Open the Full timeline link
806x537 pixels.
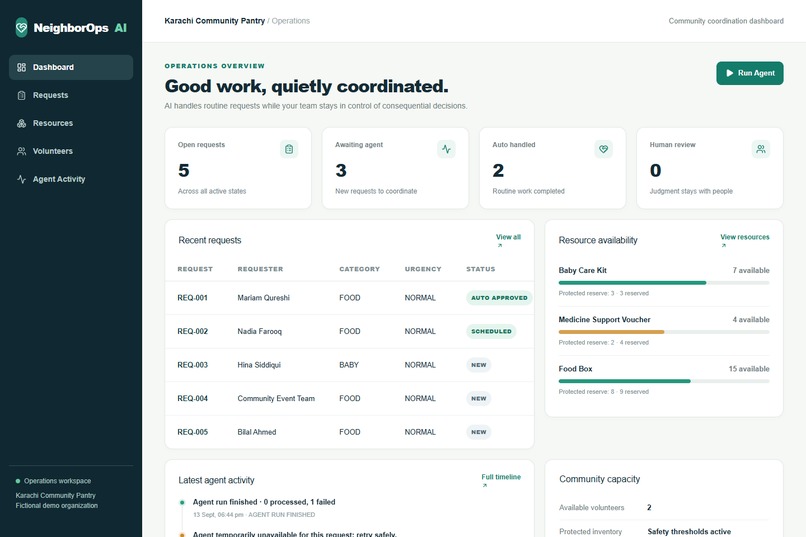click(501, 477)
